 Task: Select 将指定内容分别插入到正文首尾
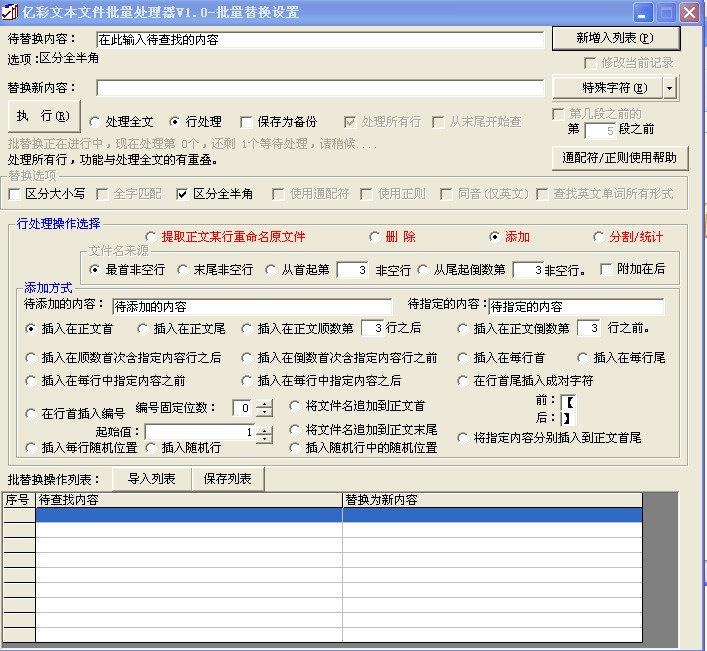point(549,438)
